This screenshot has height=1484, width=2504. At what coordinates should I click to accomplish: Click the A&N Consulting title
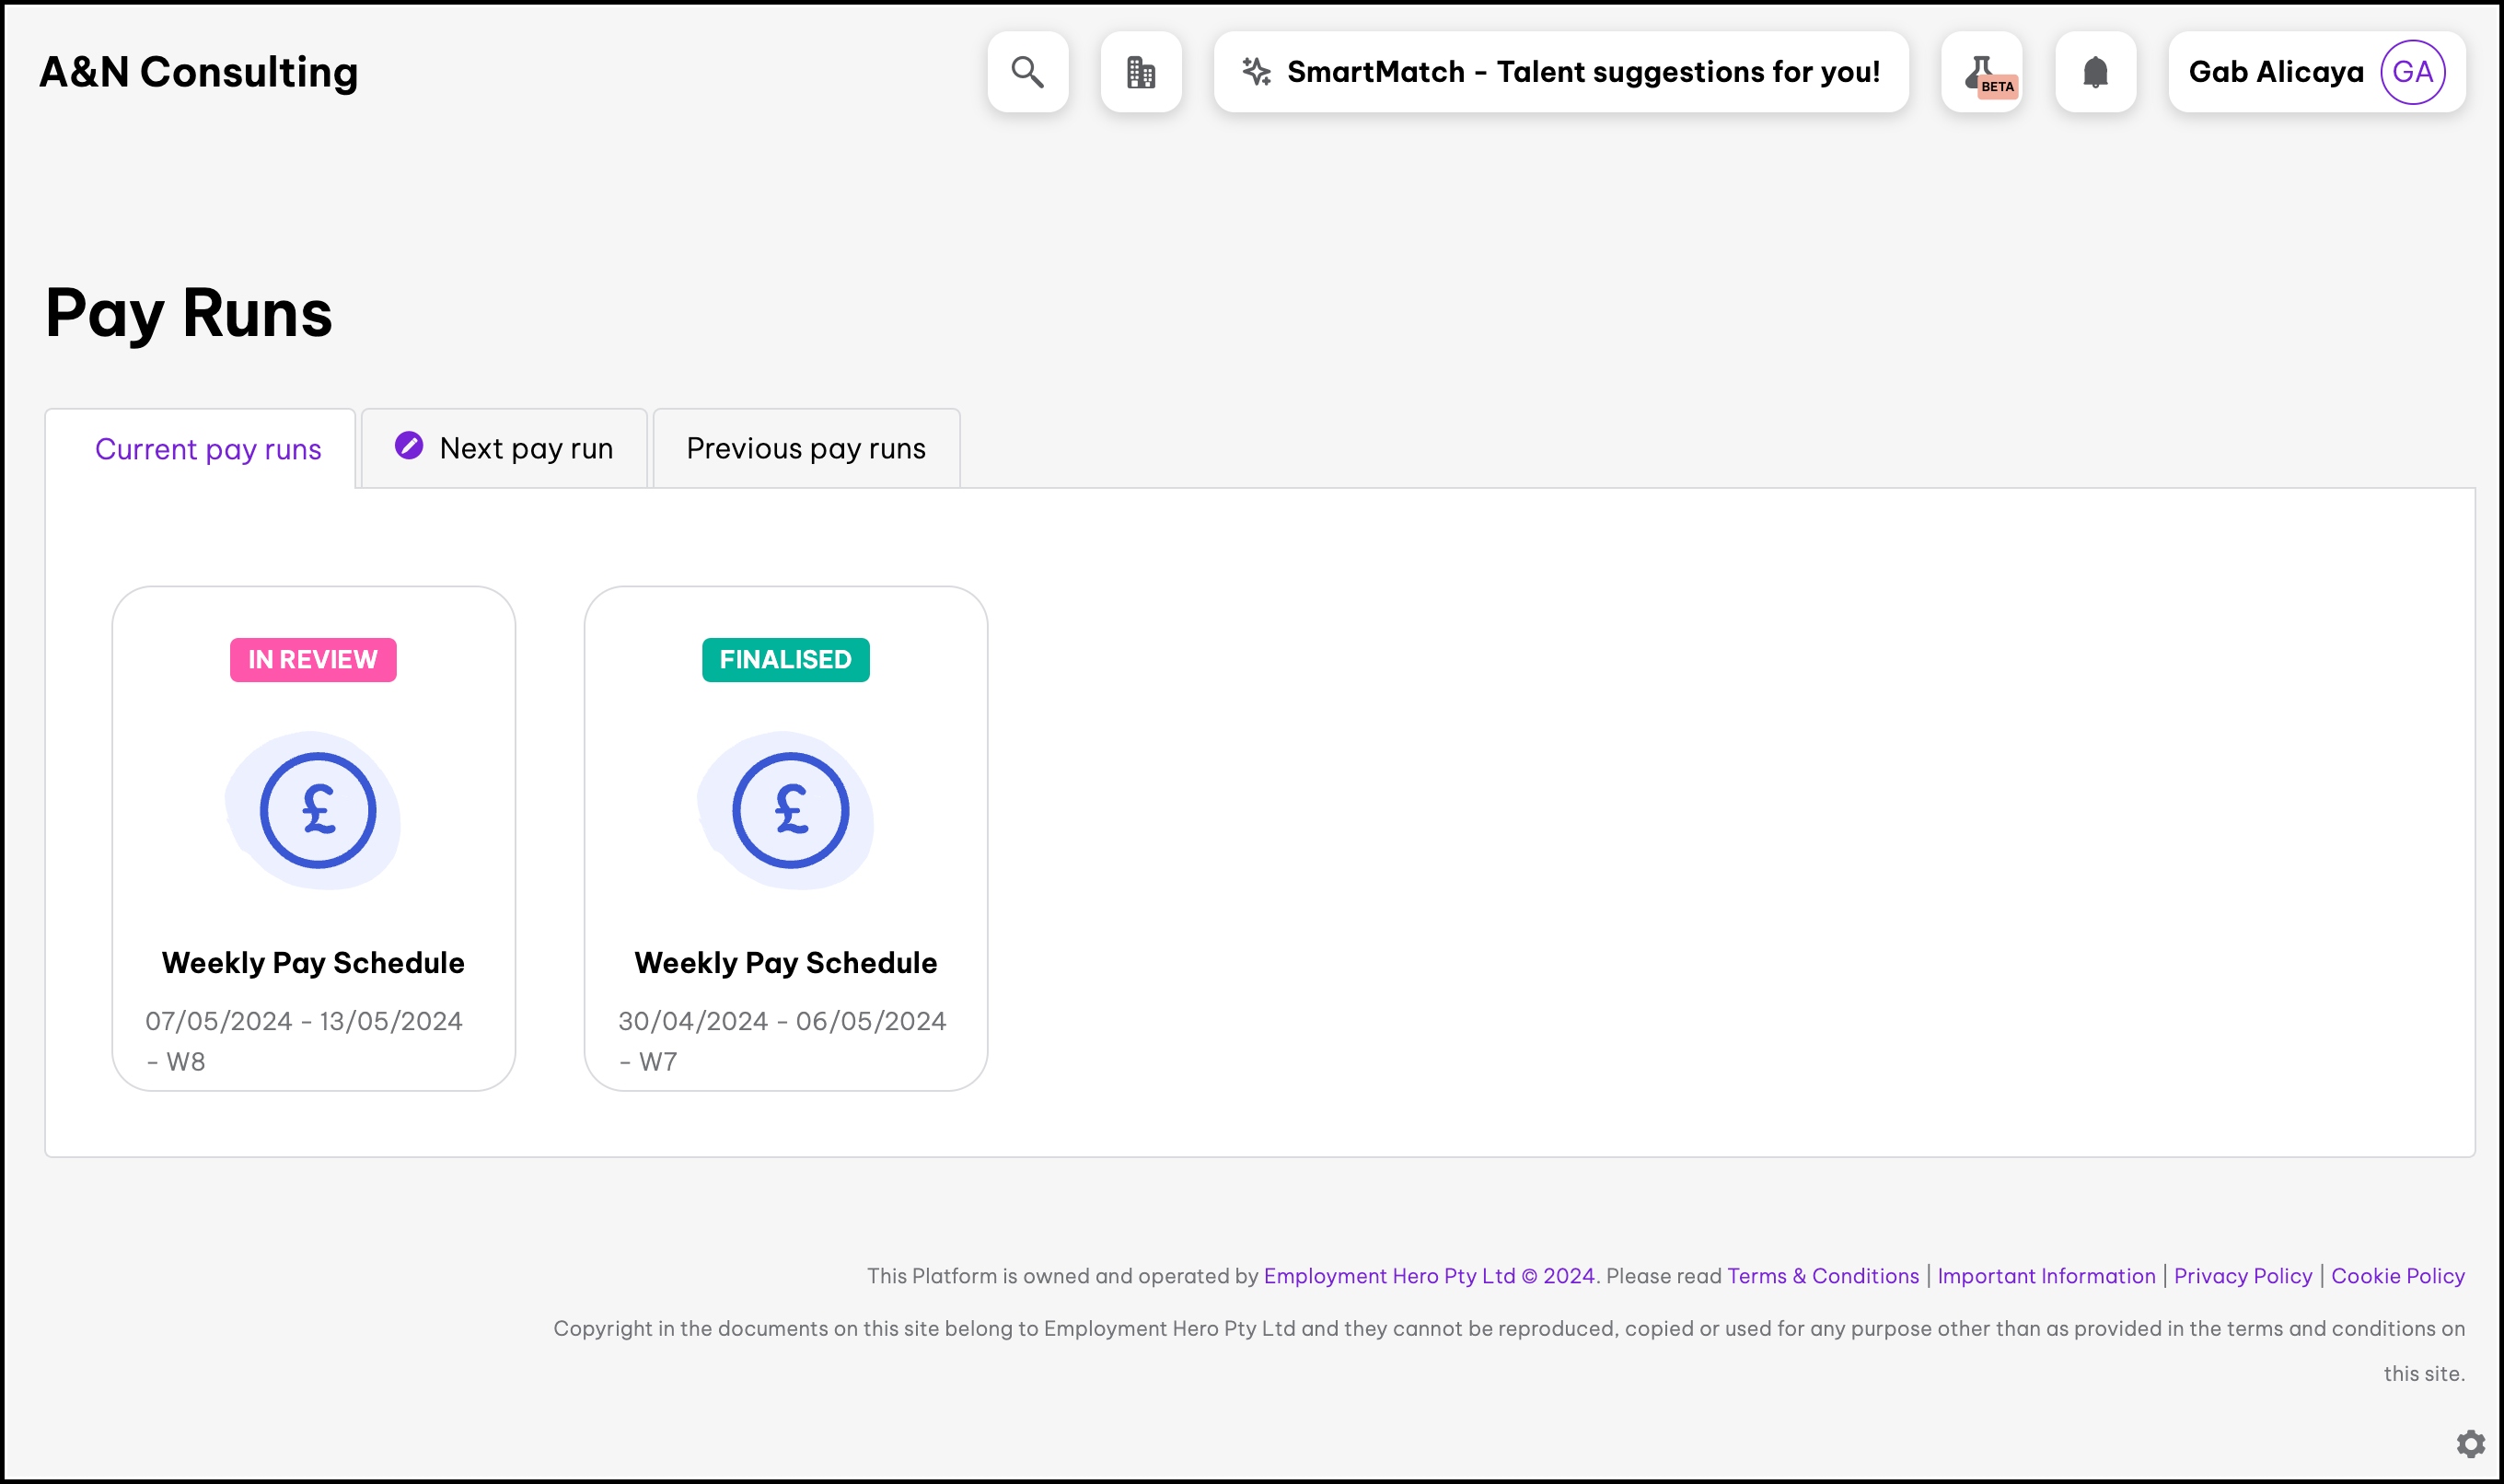(x=198, y=72)
